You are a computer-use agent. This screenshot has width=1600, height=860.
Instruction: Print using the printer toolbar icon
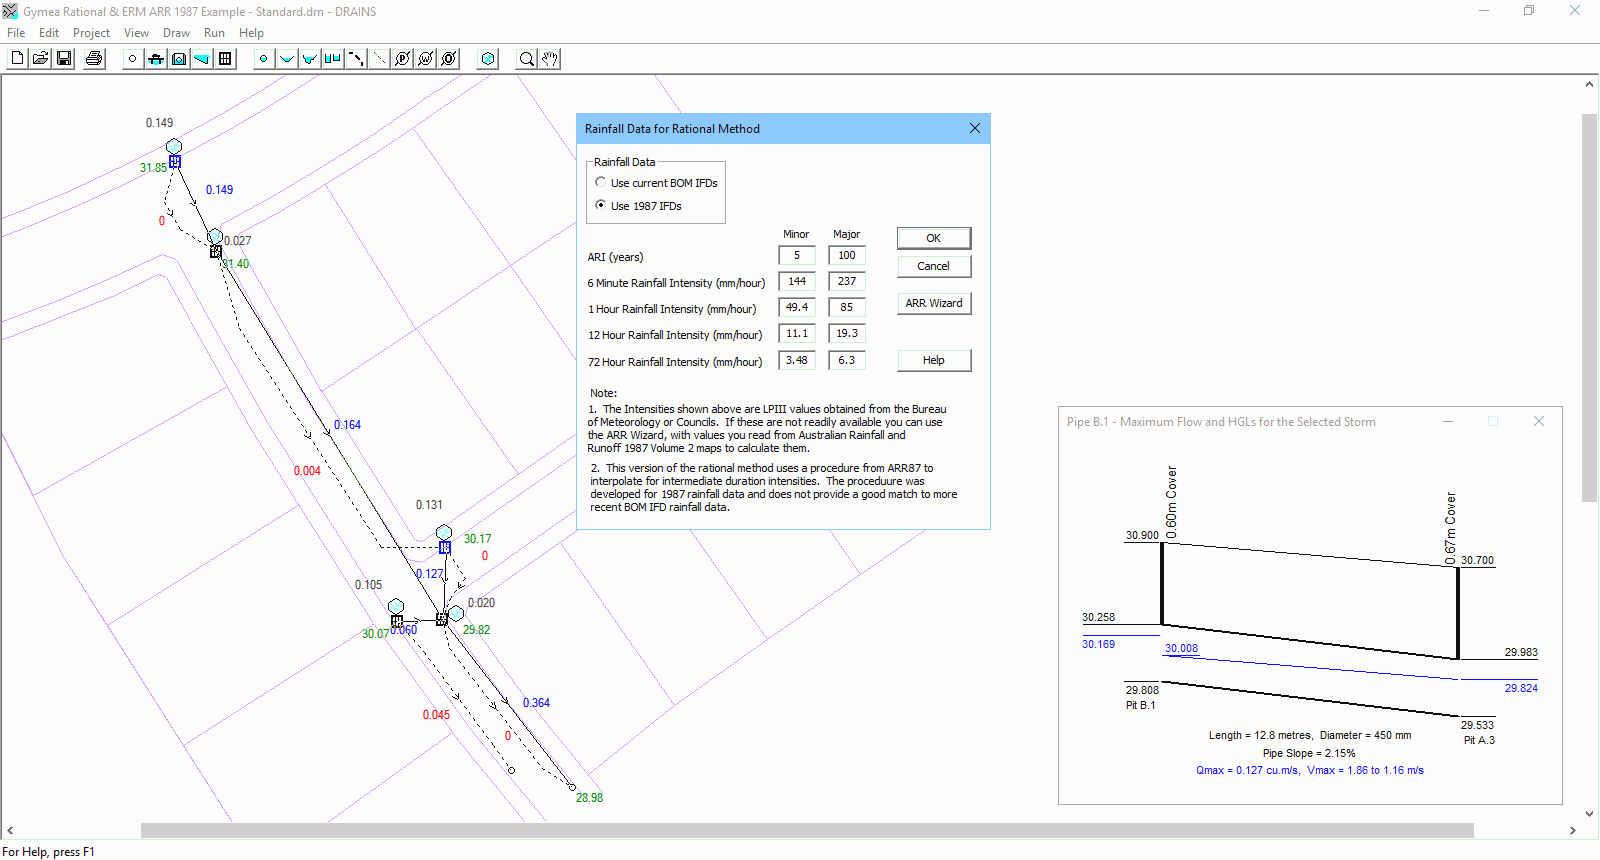click(x=94, y=59)
